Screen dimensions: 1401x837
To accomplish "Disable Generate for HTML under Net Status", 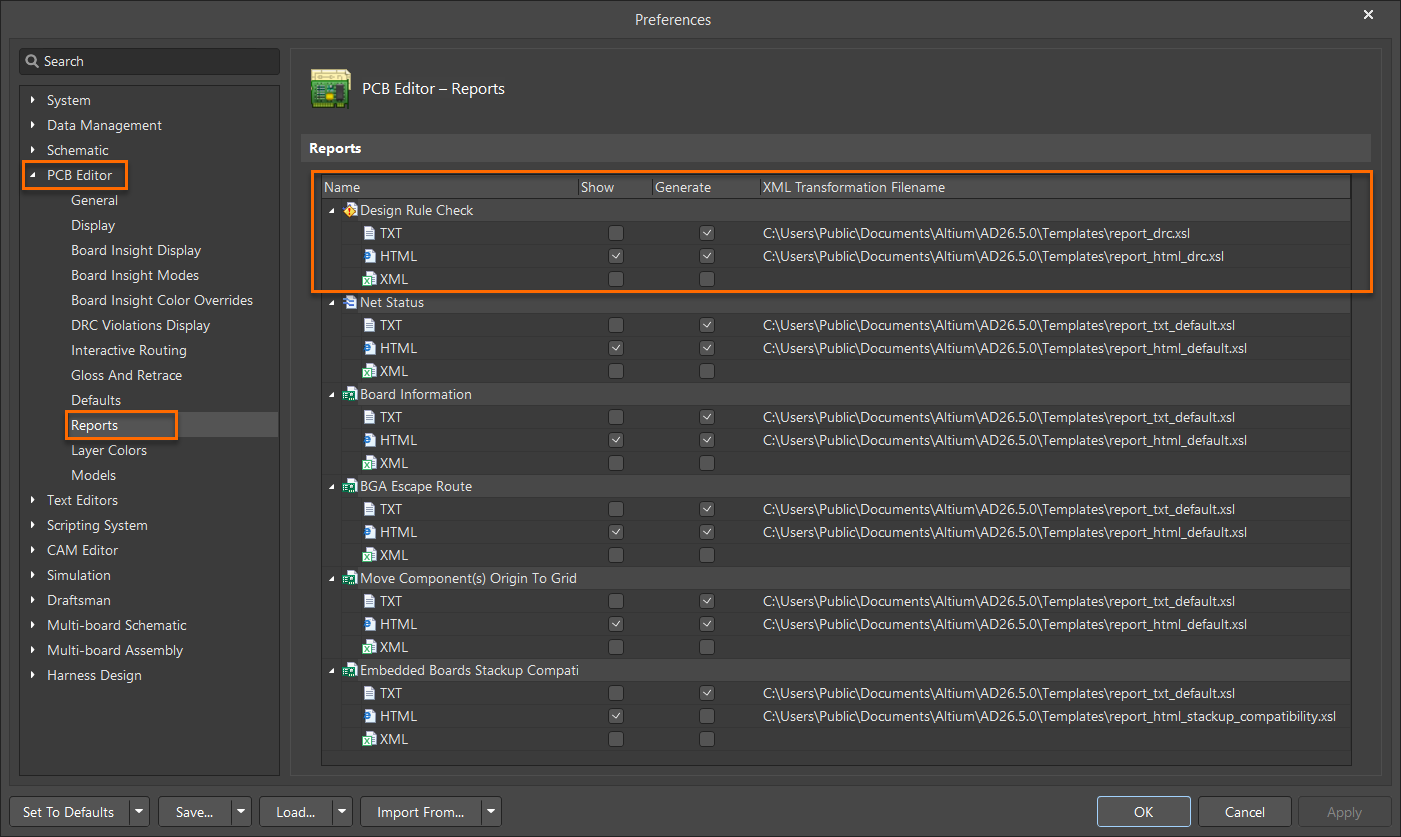I will 707,347.
